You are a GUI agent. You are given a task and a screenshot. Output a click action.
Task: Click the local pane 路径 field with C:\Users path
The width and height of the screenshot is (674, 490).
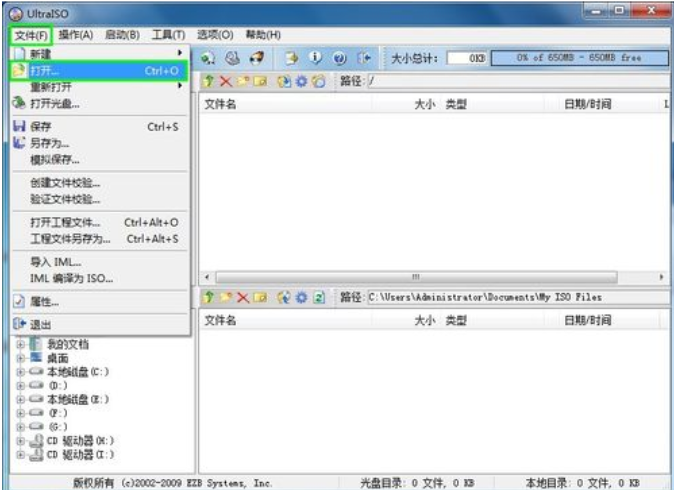coord(518,297)
